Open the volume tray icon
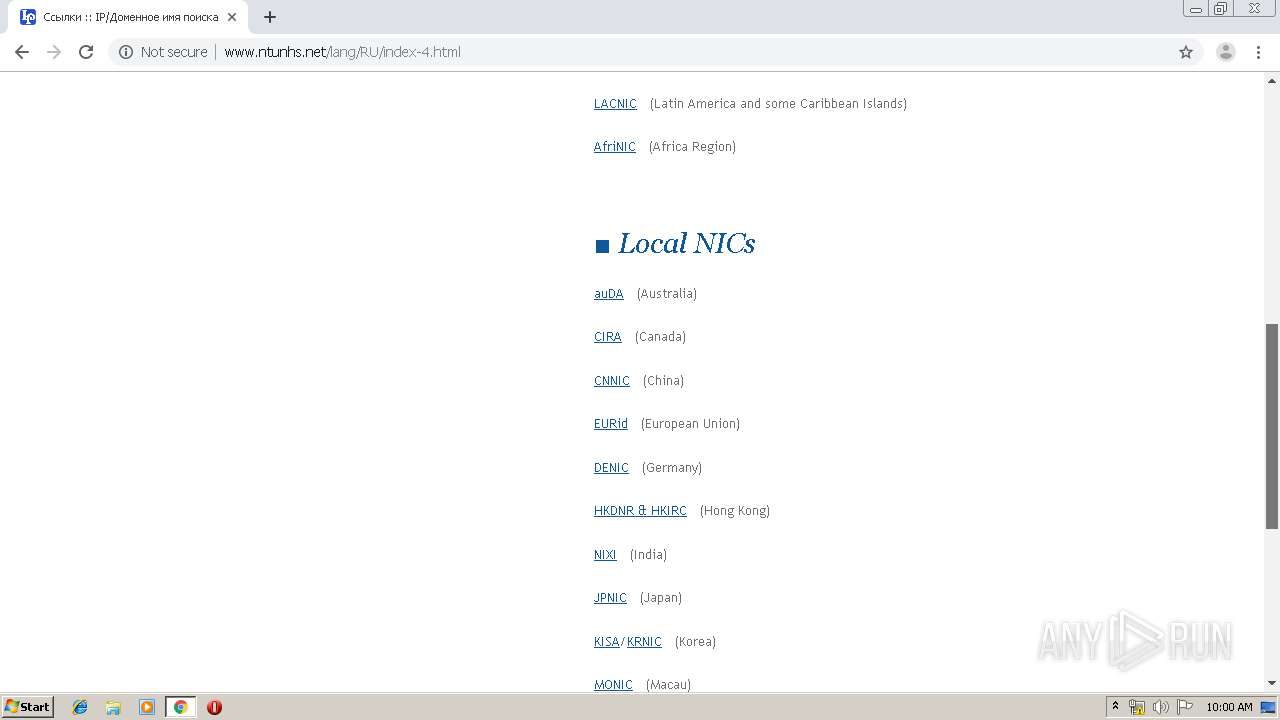The width and height of the screenshot is (1280, 720). point(1160,707)
